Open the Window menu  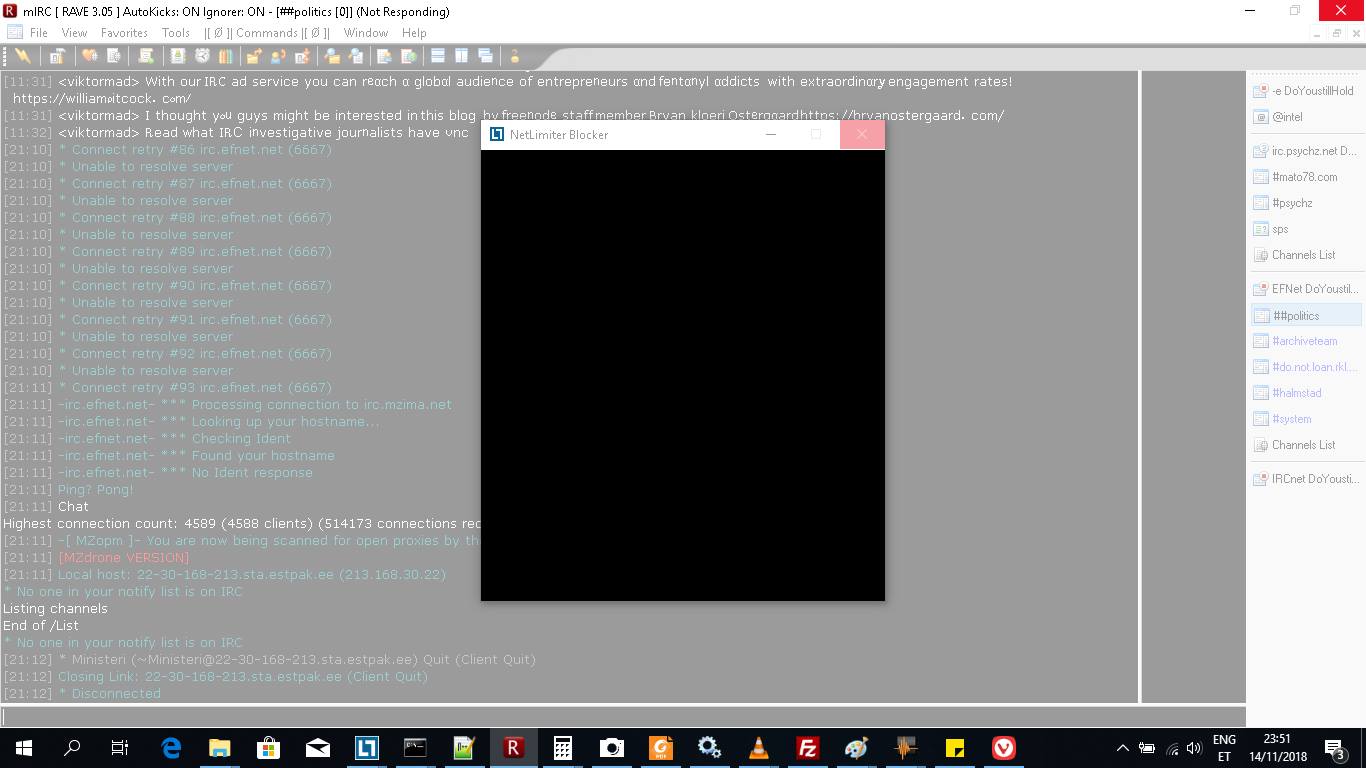[x=366, y=33]
